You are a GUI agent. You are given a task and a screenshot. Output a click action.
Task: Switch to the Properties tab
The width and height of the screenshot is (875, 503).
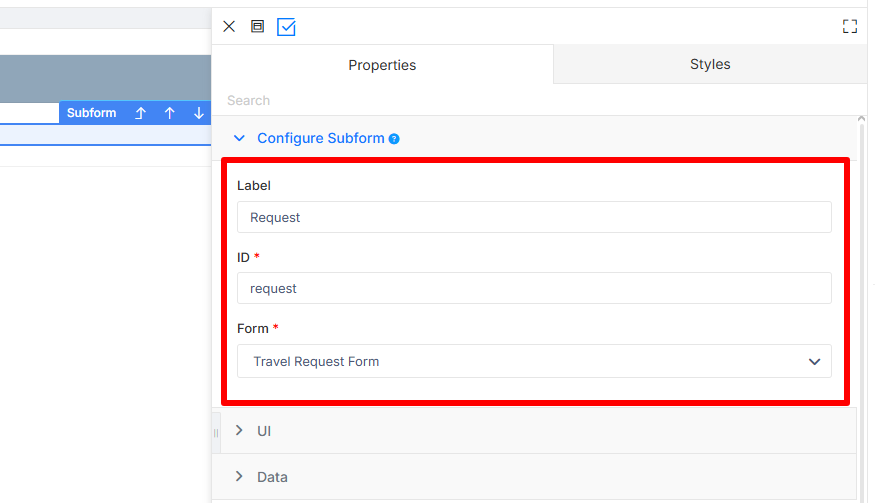382,65
